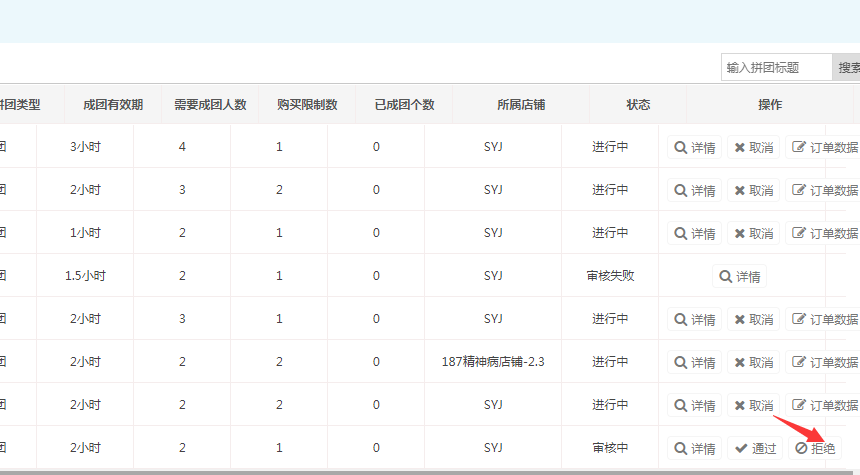Viewport: 860px width, 475px height.
Task: Click 通过 to approve the 审核中 row
Action: coord(754,449)
